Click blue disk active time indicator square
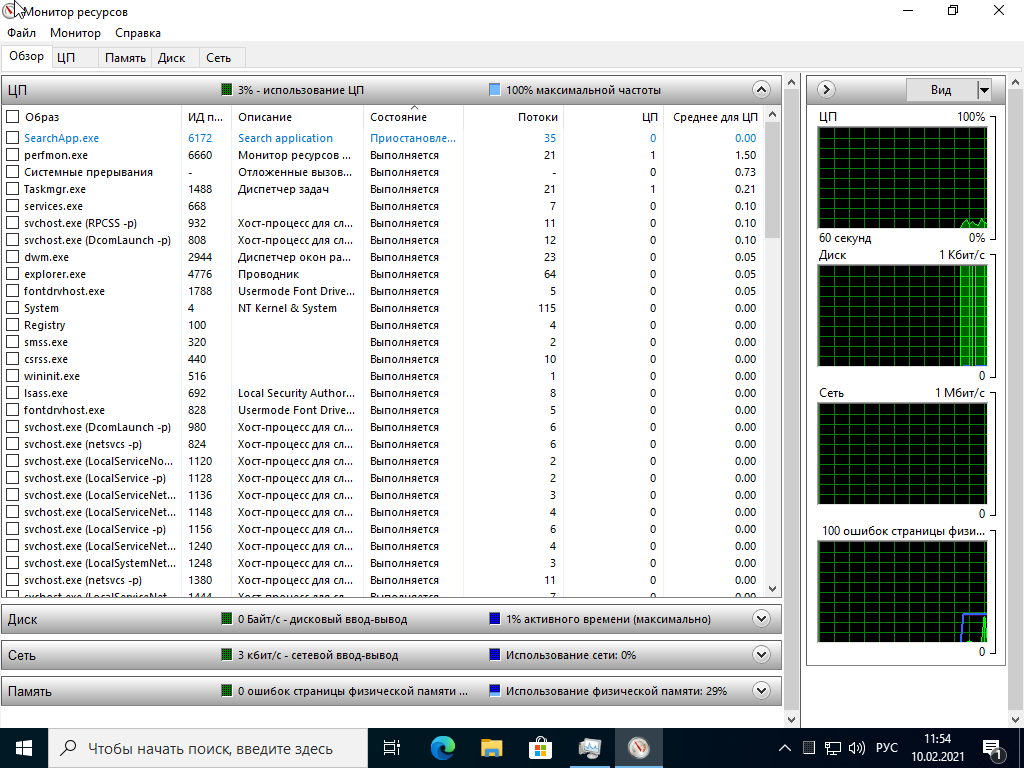Screen dimensions: 1024x768 [495, 618]
